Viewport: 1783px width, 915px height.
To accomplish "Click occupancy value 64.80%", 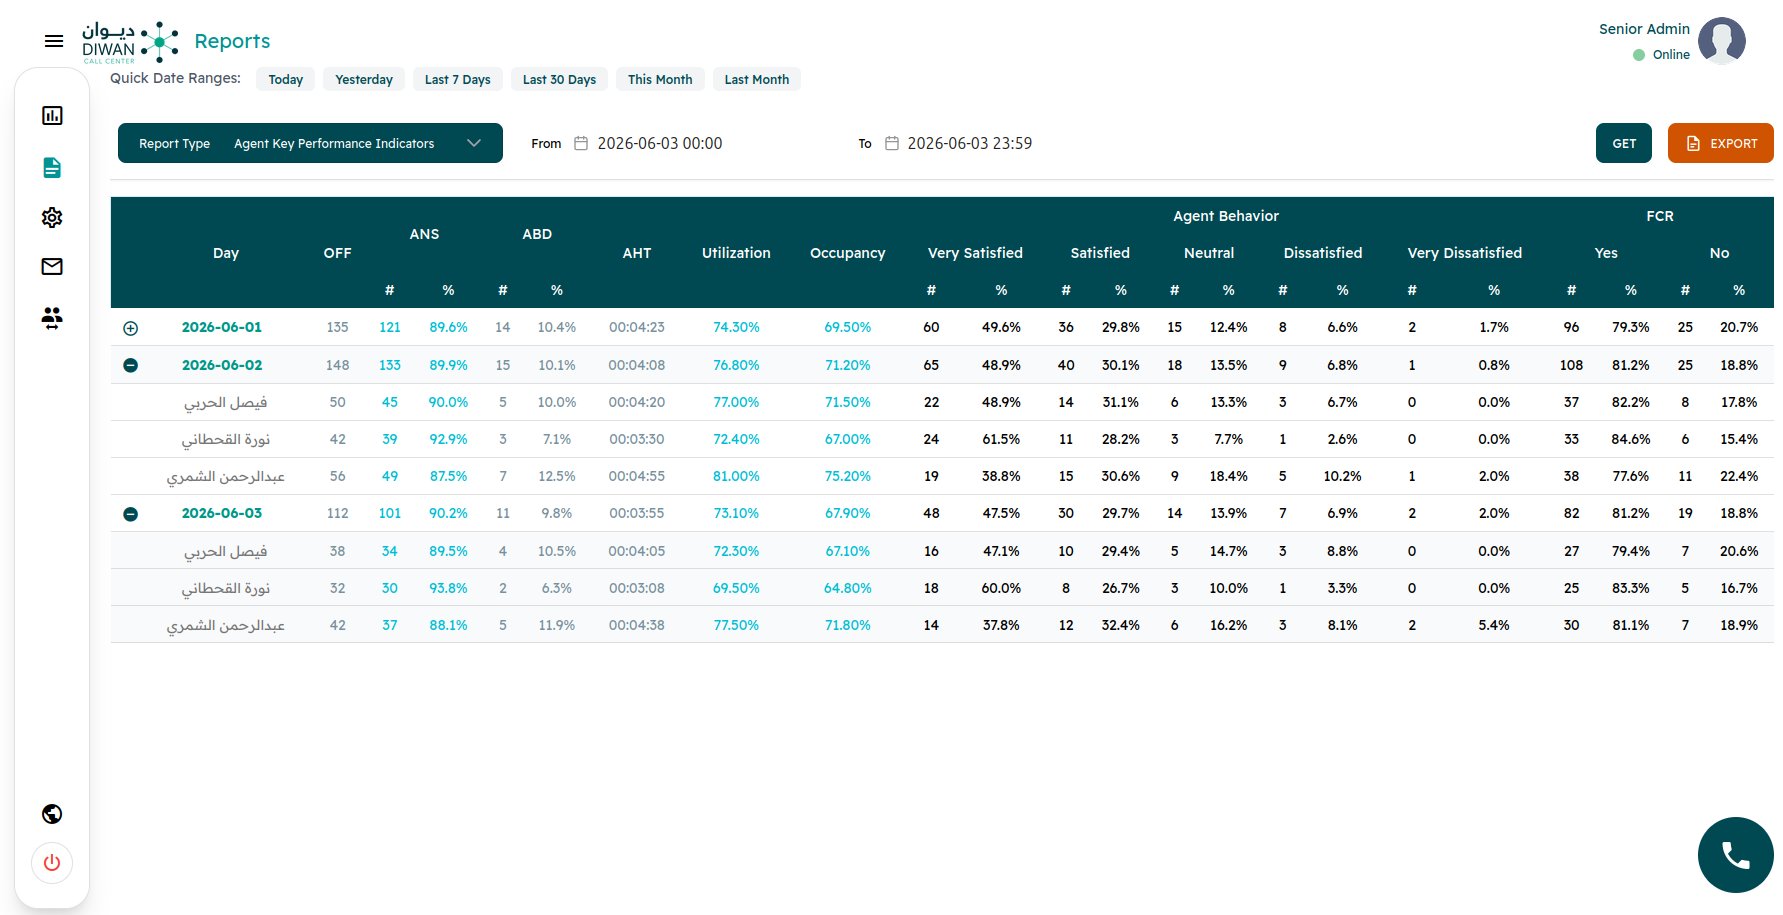I will [x=848, y=588].
